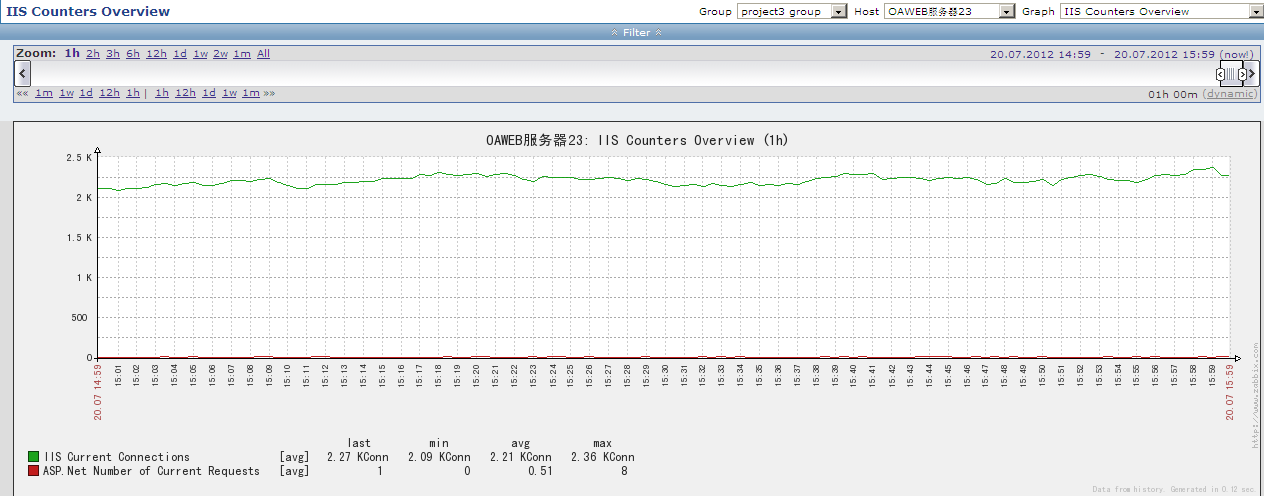1264x496 pixels.
Task: Move forward by 1w
Action: point(229,93)
